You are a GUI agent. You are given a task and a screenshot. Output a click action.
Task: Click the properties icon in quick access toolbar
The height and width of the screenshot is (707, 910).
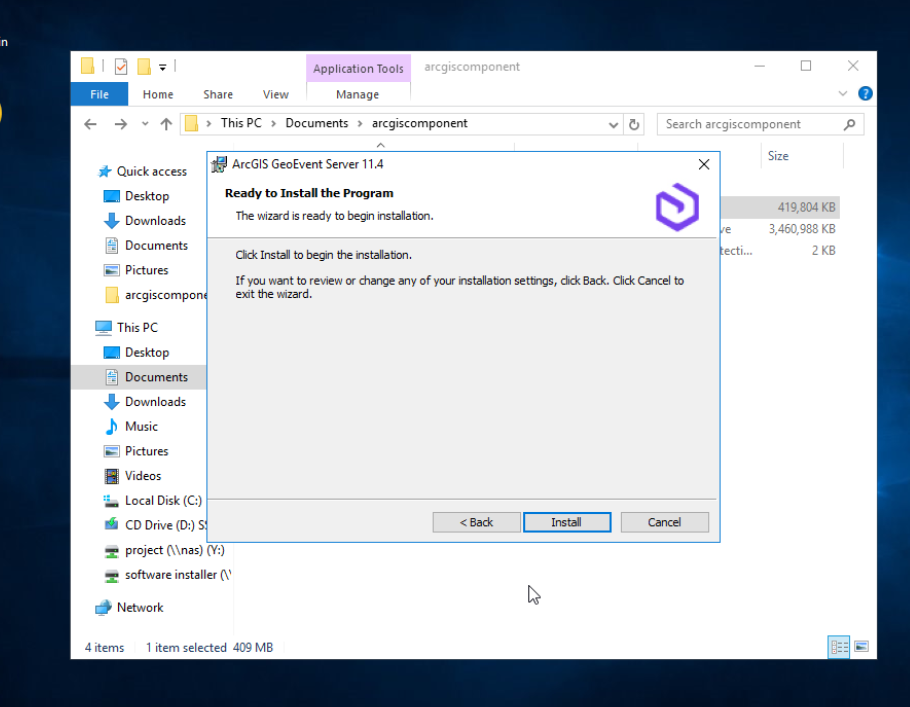click(x=121, y=67)
